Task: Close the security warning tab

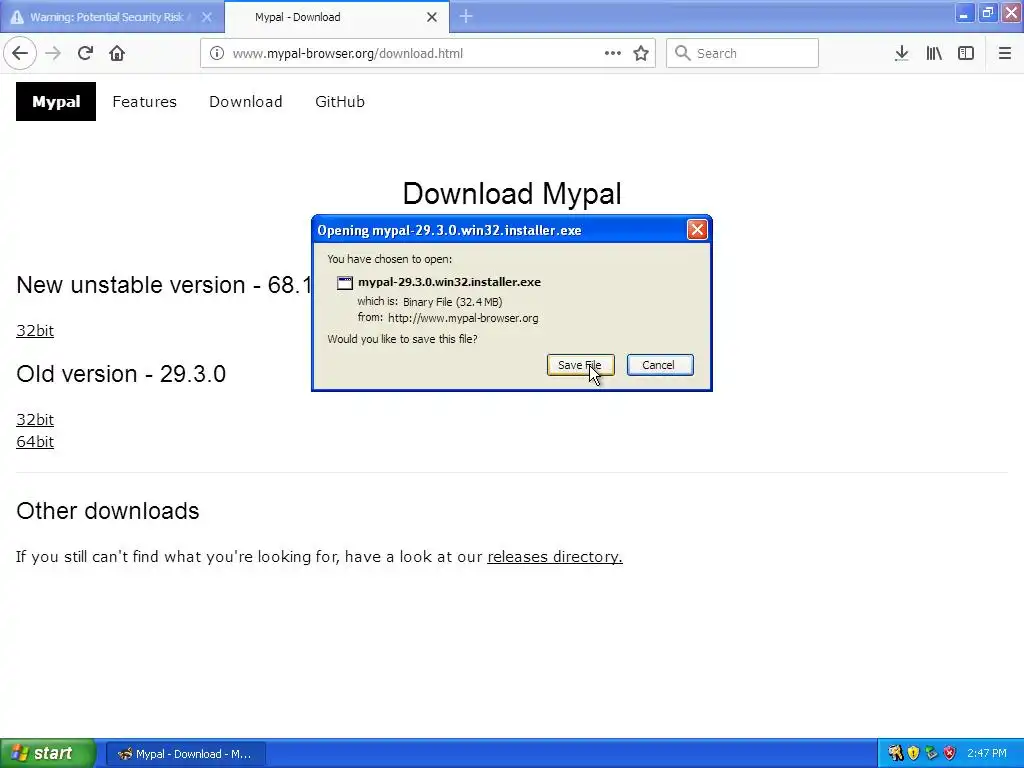Action: pyautogui.click(x=206, y=17)
